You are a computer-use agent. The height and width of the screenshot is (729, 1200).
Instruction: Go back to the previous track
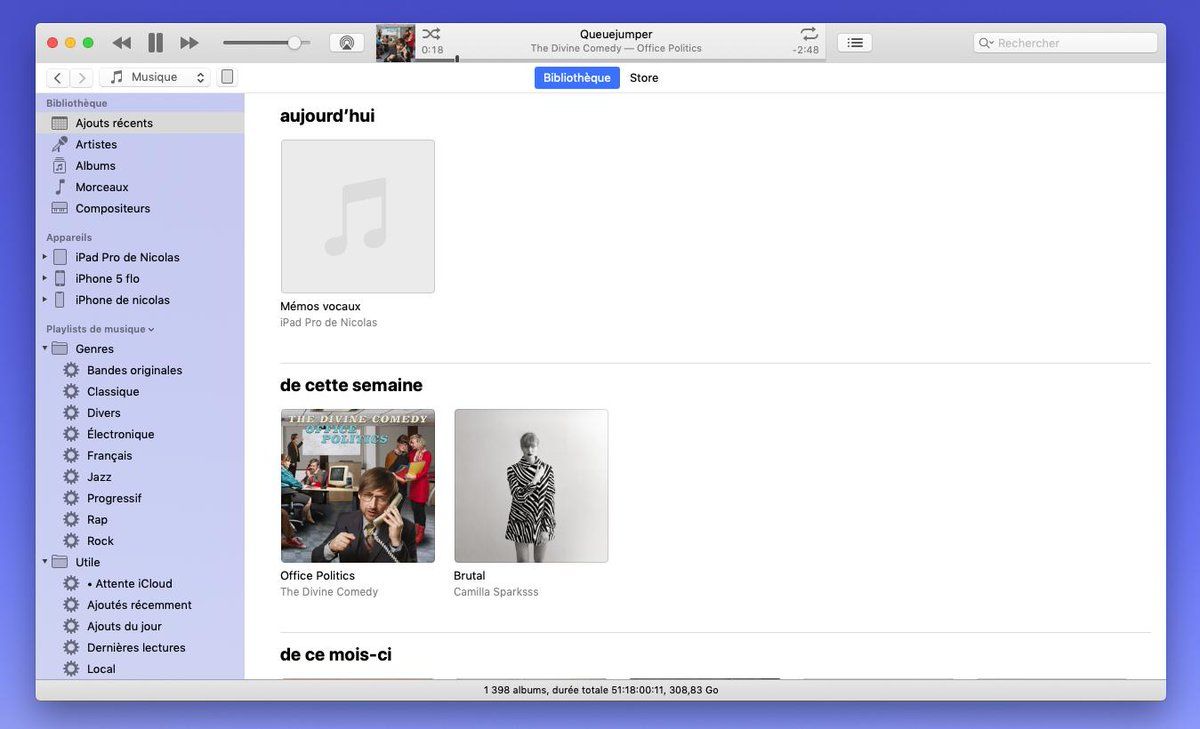point(122,43)
